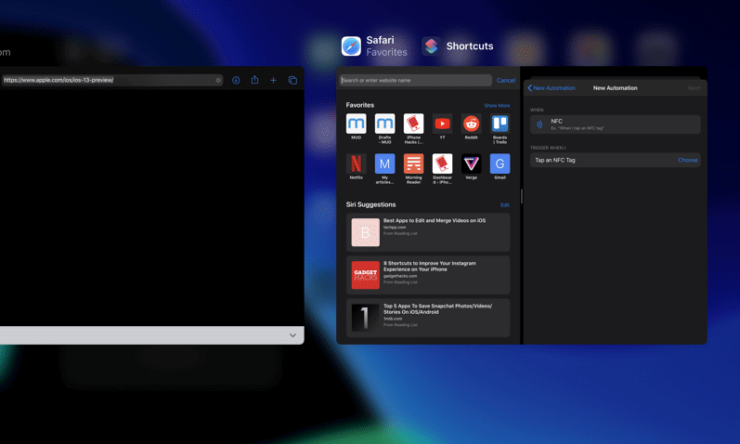Open the 8 Shortcuts to Improve Instagram suggestion
Screen dimensions: 740x444
click(428, 275)
